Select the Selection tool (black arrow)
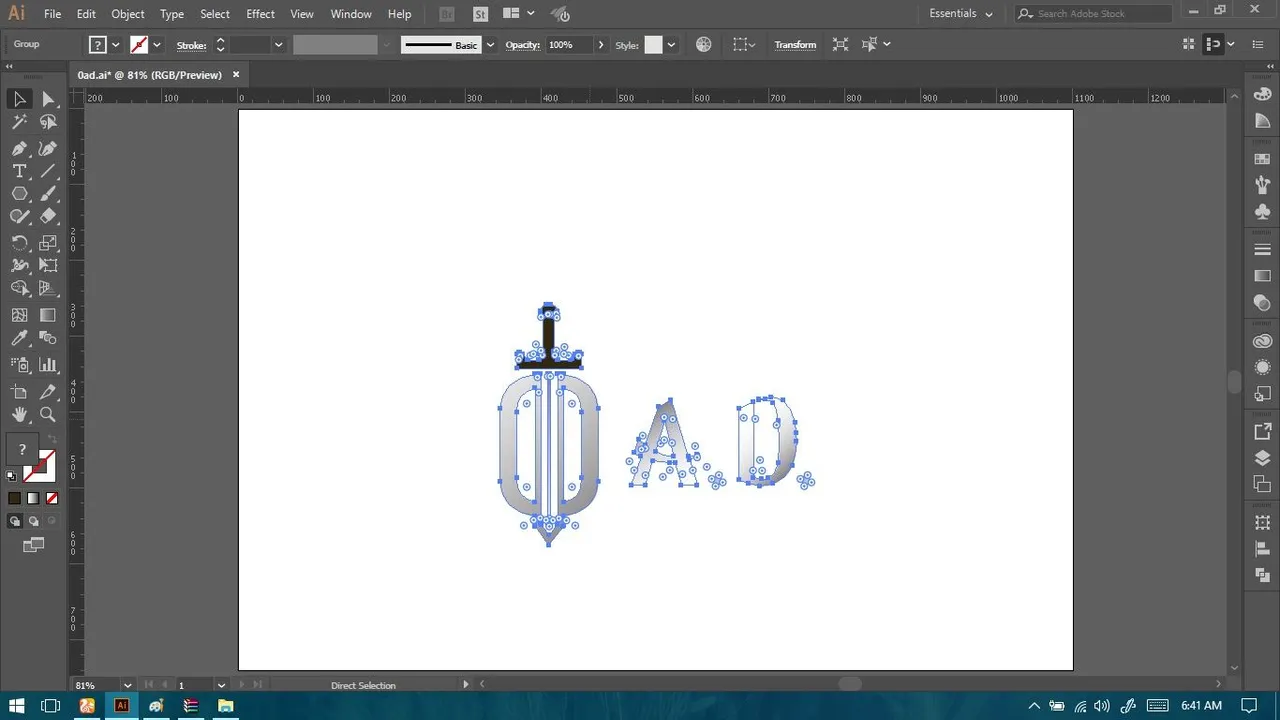1280x720 pixels. click(x=19, y=98)
